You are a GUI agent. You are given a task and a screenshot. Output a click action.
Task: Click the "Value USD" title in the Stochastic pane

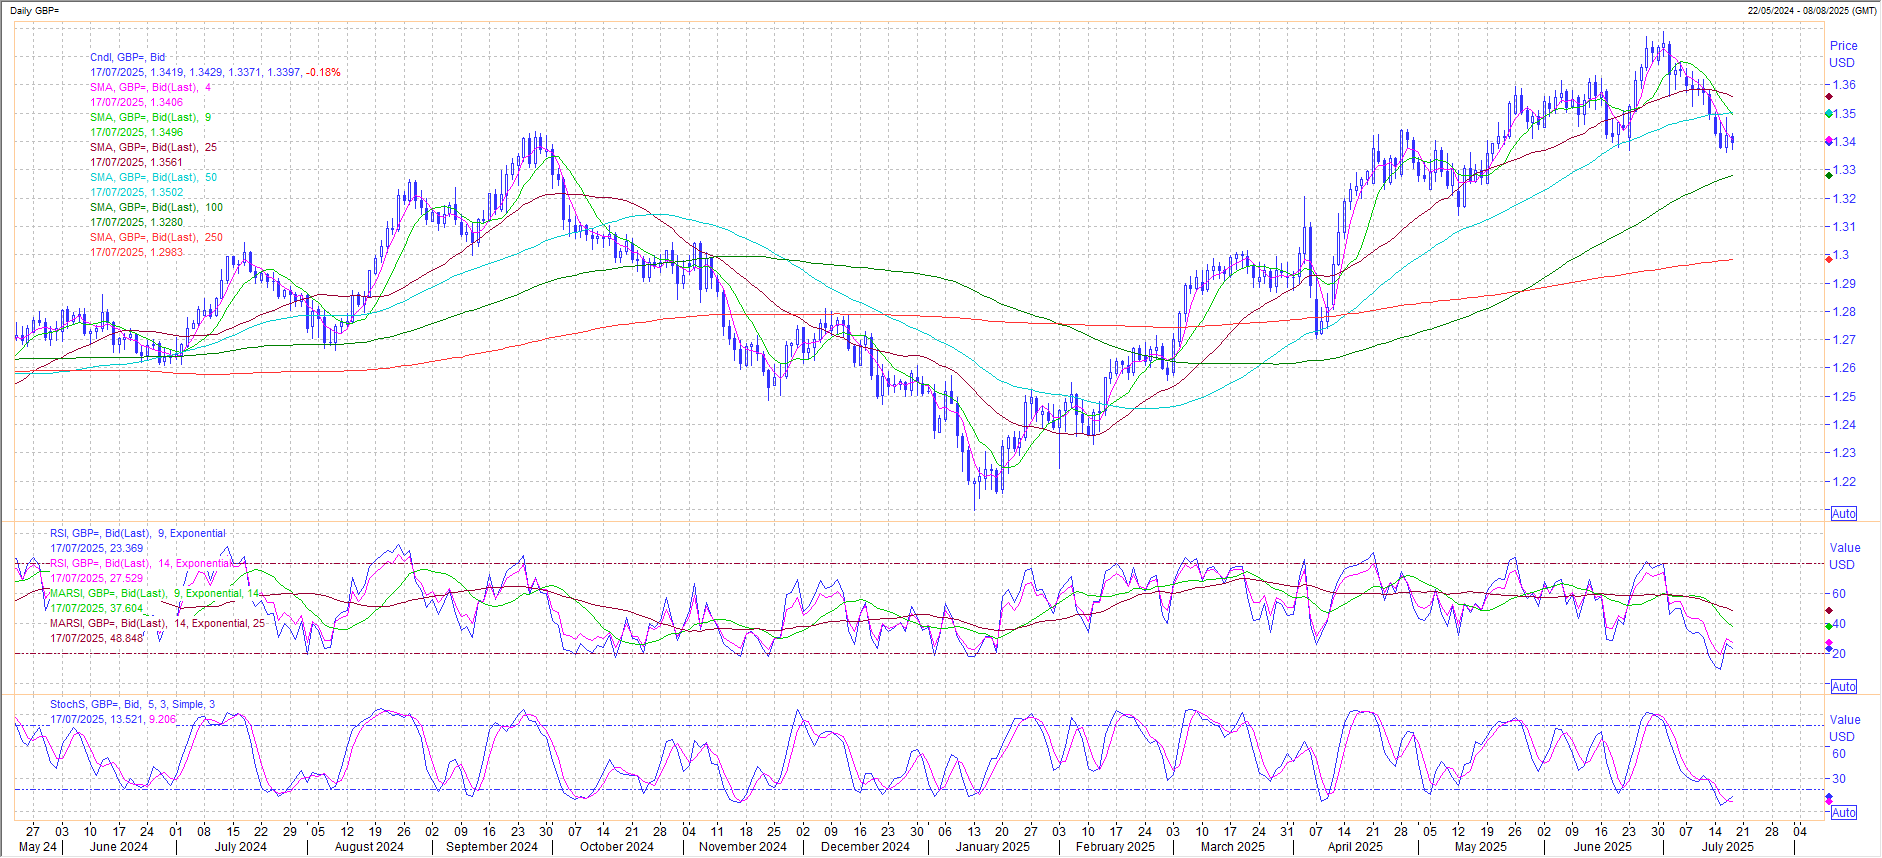(1844, 728)
